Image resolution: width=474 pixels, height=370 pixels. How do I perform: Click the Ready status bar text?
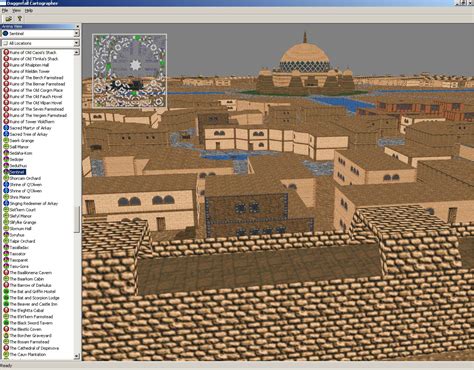point(6,366)
